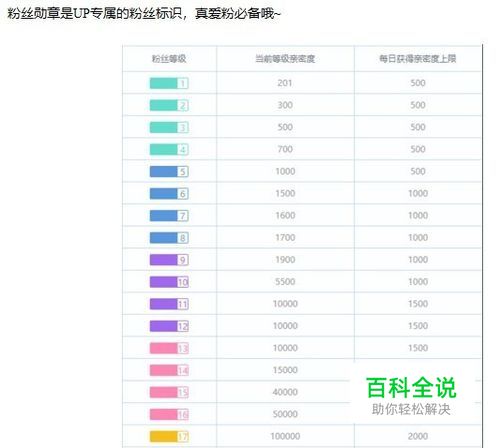Click the intimacy value 50000 for level 16
The height and width of the screenshot is (448, 500).
pos(285,414)
